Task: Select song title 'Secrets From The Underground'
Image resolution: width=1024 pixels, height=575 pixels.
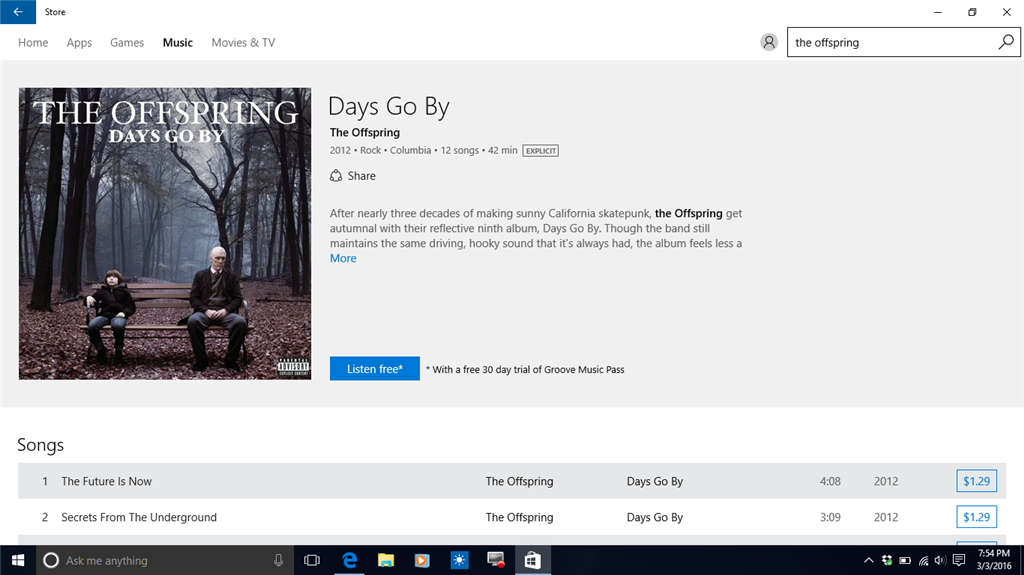Action: tap(139, 518)
